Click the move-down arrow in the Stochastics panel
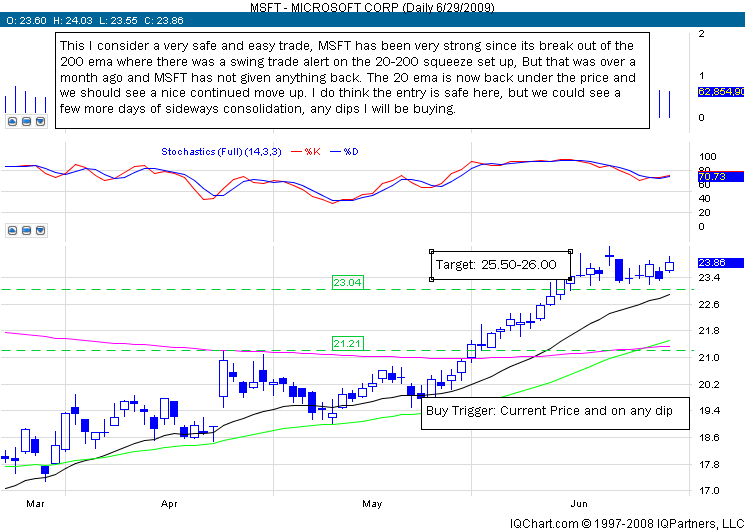This screenshot has width=745, height=530. click(41, 229)
